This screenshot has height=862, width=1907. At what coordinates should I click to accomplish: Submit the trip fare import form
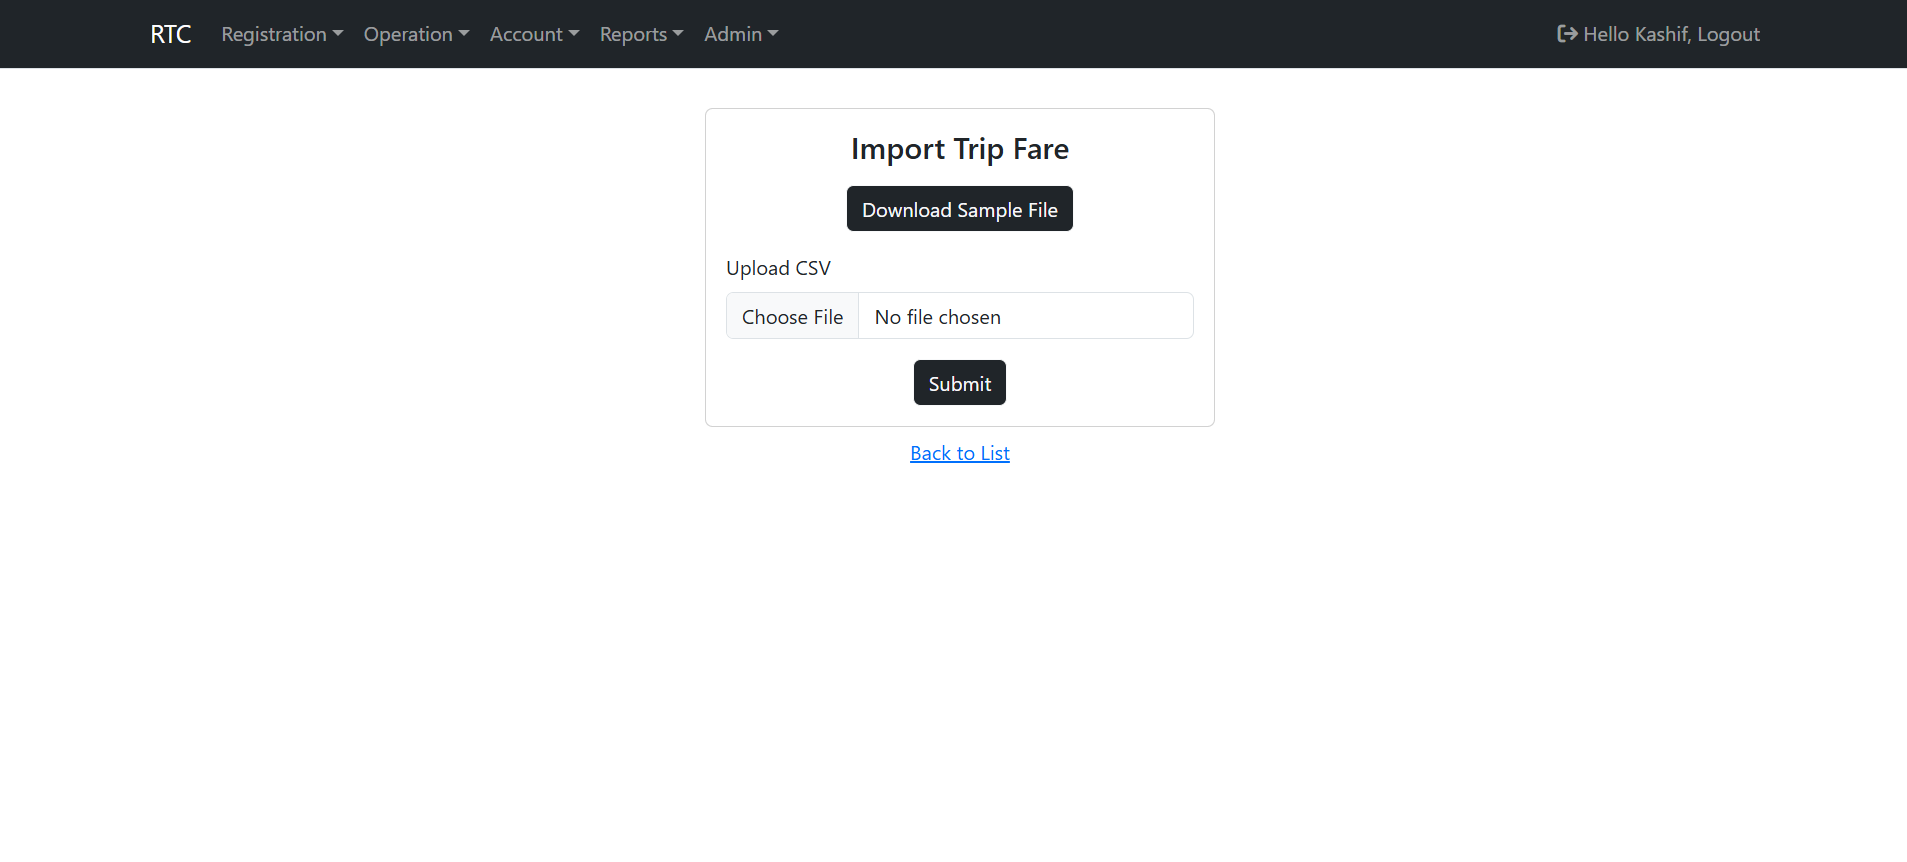[959, 383]
